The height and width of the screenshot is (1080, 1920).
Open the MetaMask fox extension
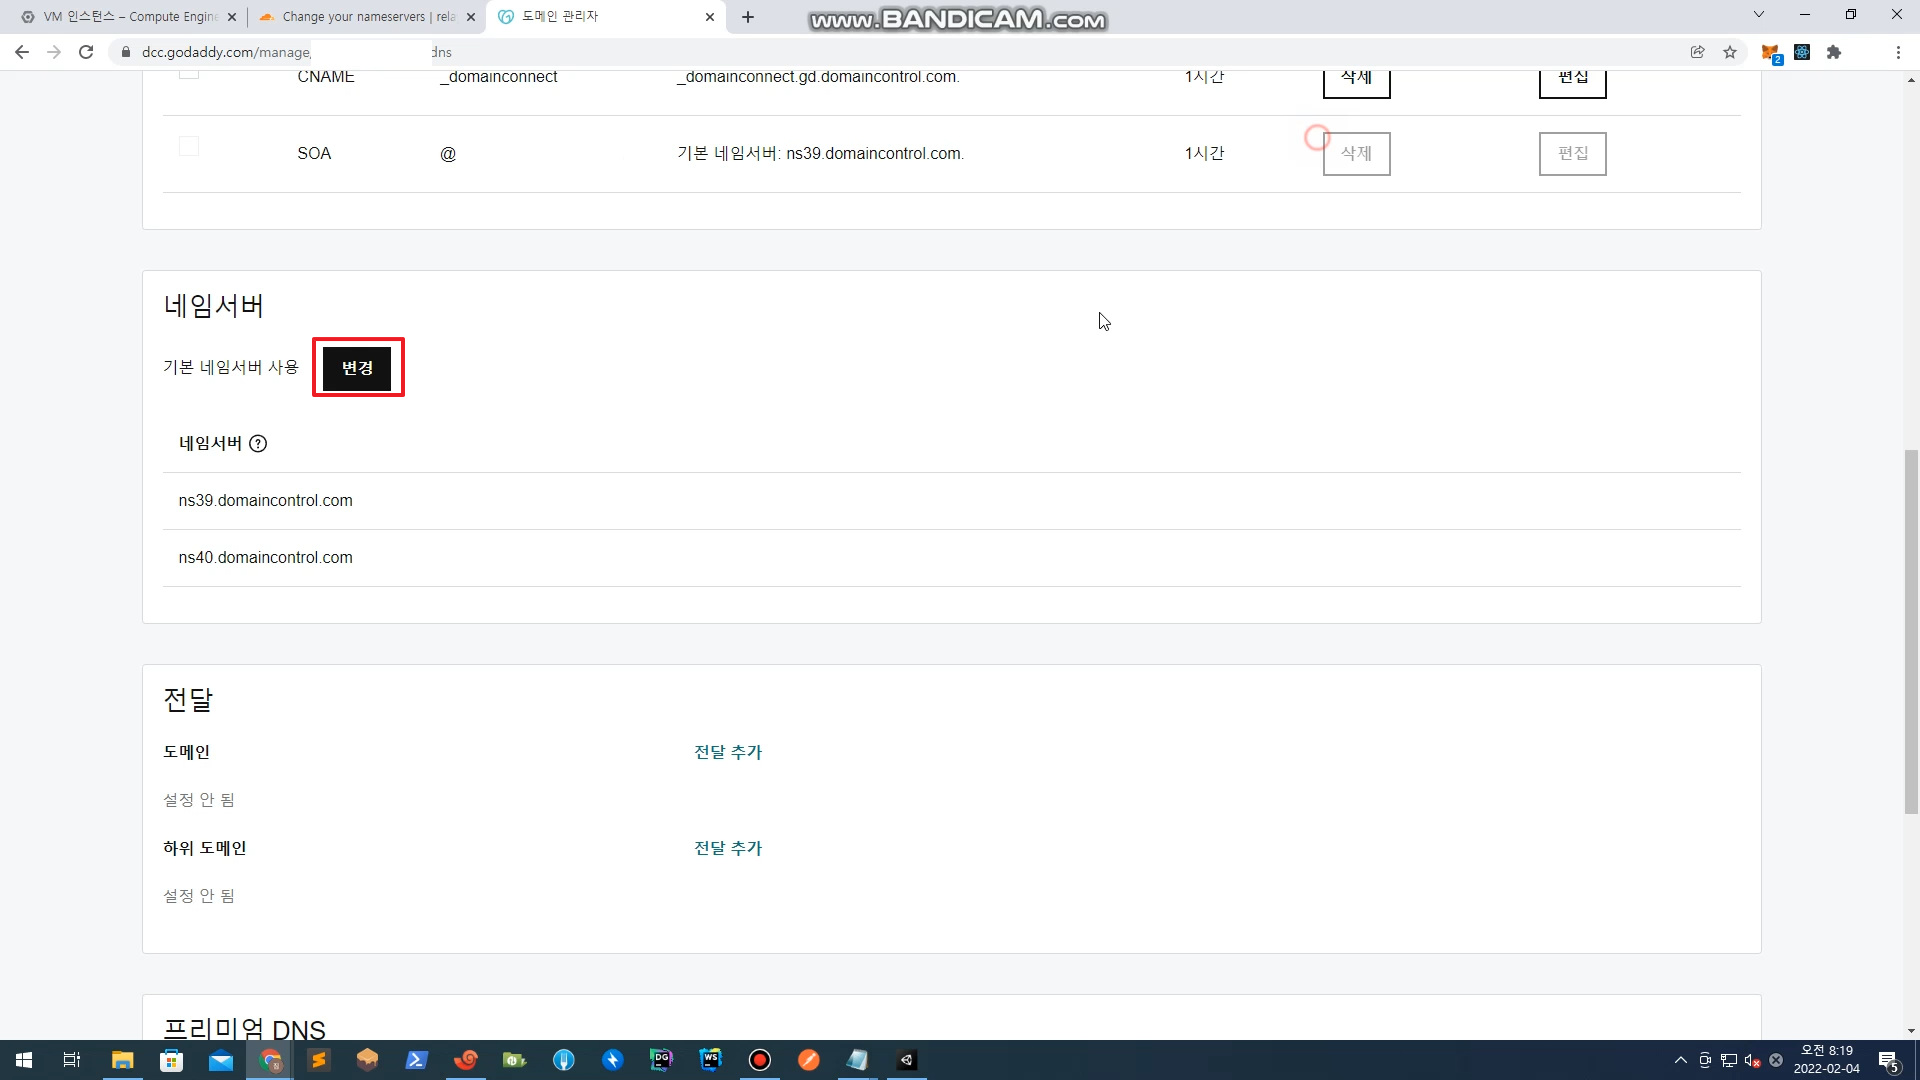[x=1769, y=52]
